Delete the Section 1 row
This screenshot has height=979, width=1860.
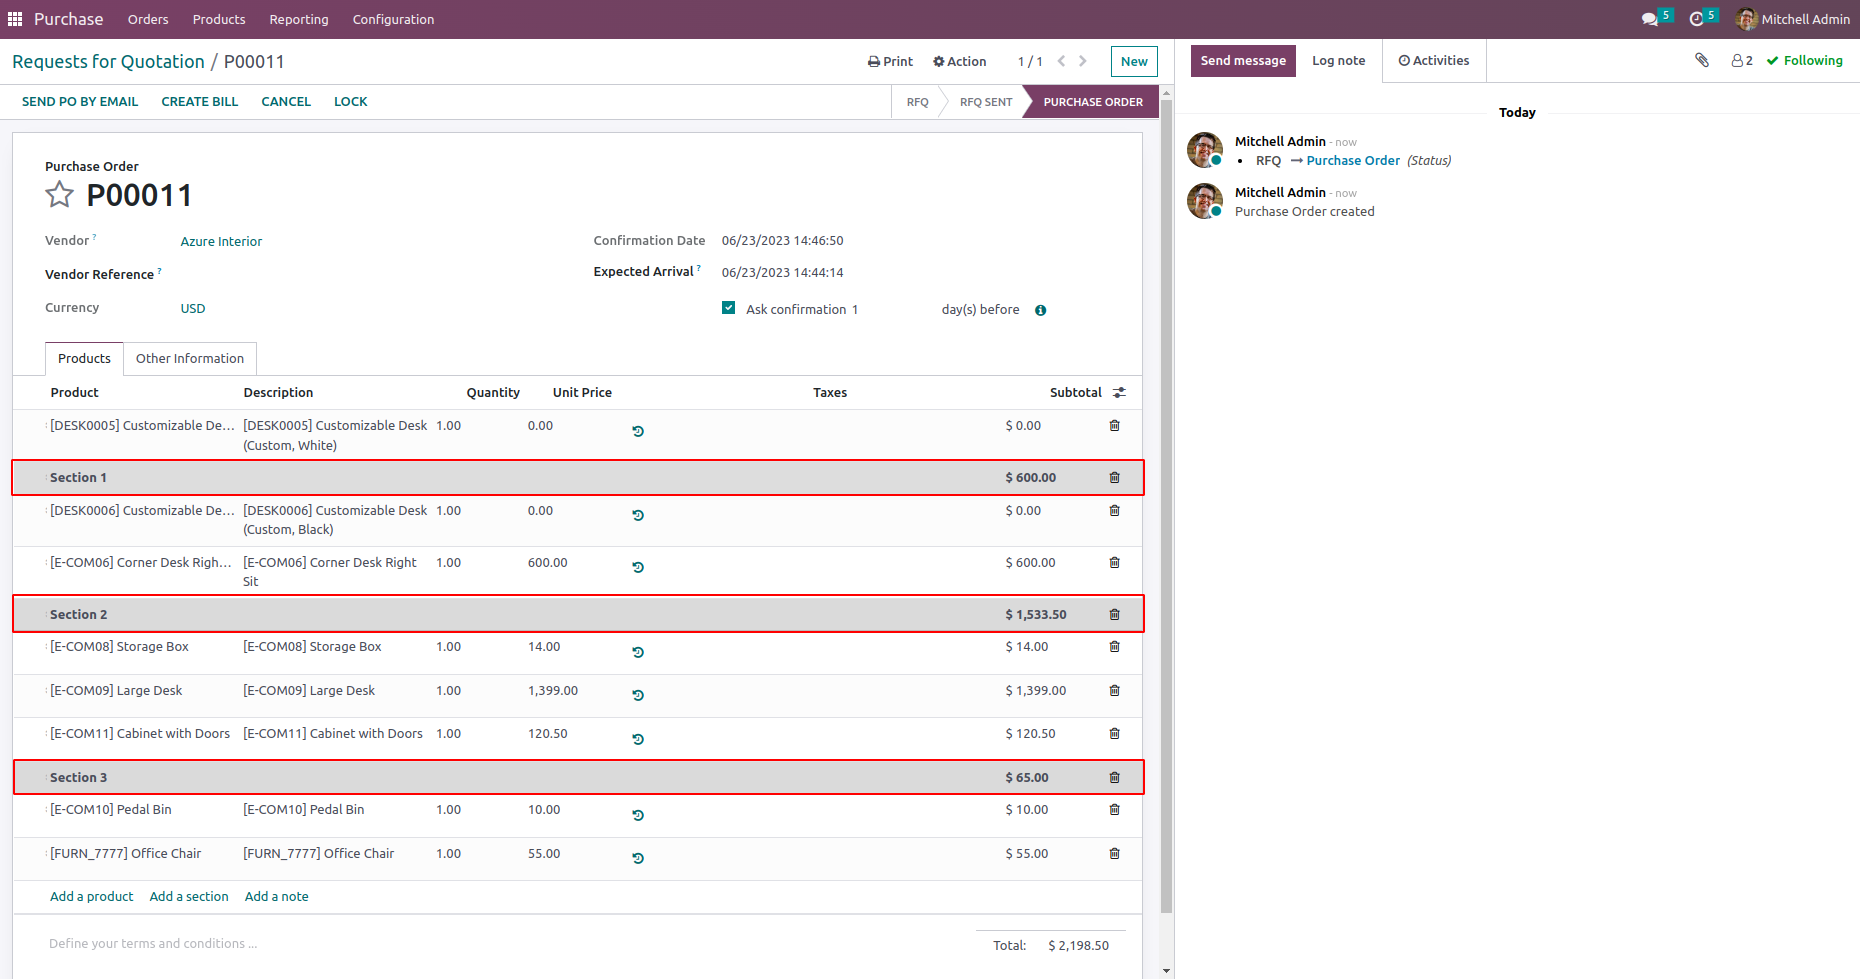click(1114, 478)
